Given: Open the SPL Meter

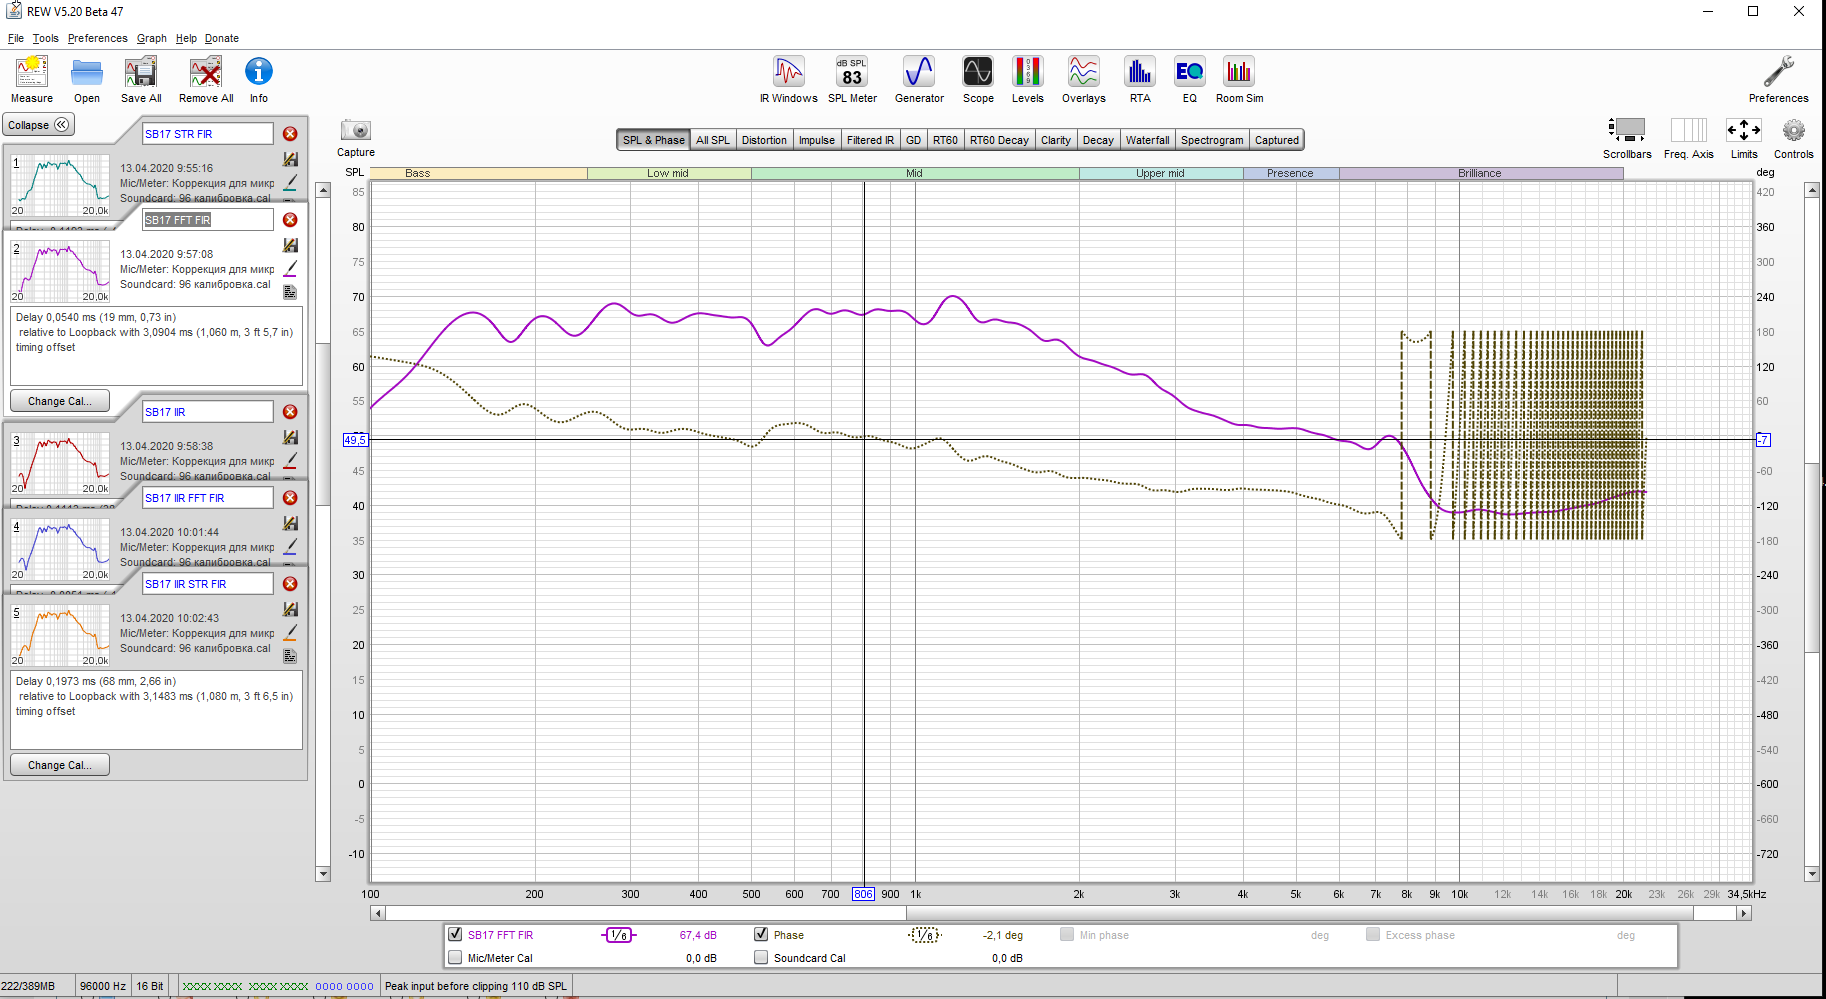Looking at the screenshot, I should tap(852, 79).
